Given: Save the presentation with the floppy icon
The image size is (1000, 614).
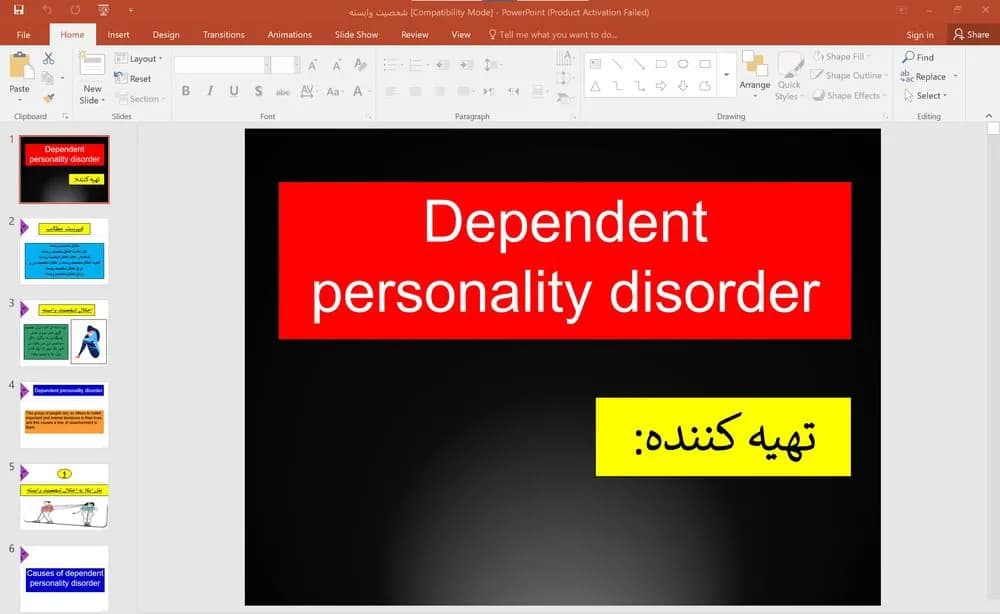Looking at the screenshot, I should point(18,10).
